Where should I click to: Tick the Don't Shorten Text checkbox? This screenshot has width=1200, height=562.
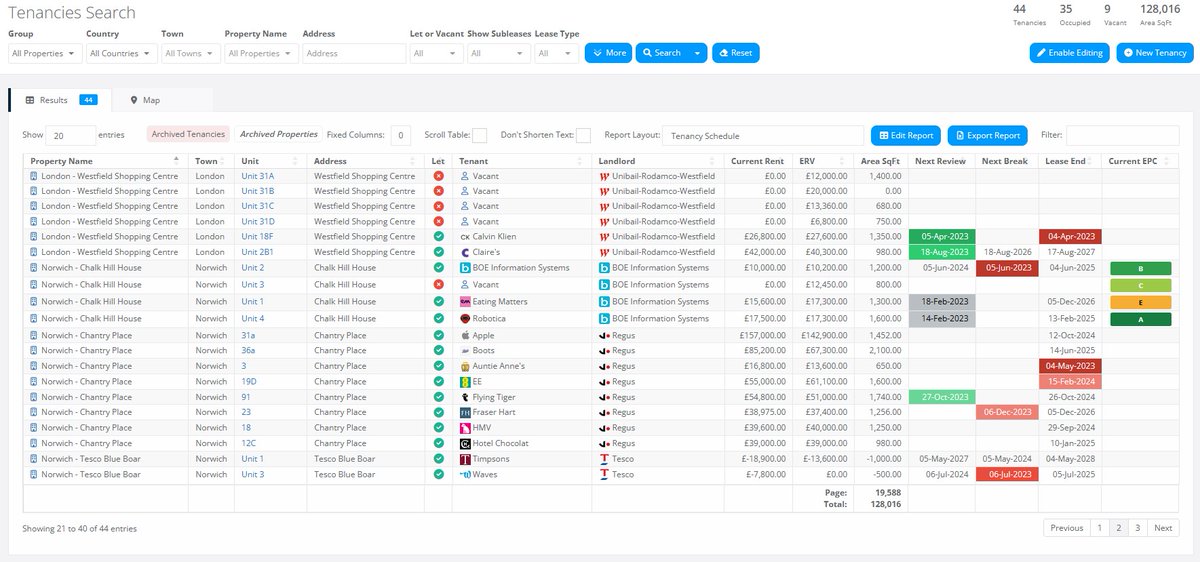point(583,135)
